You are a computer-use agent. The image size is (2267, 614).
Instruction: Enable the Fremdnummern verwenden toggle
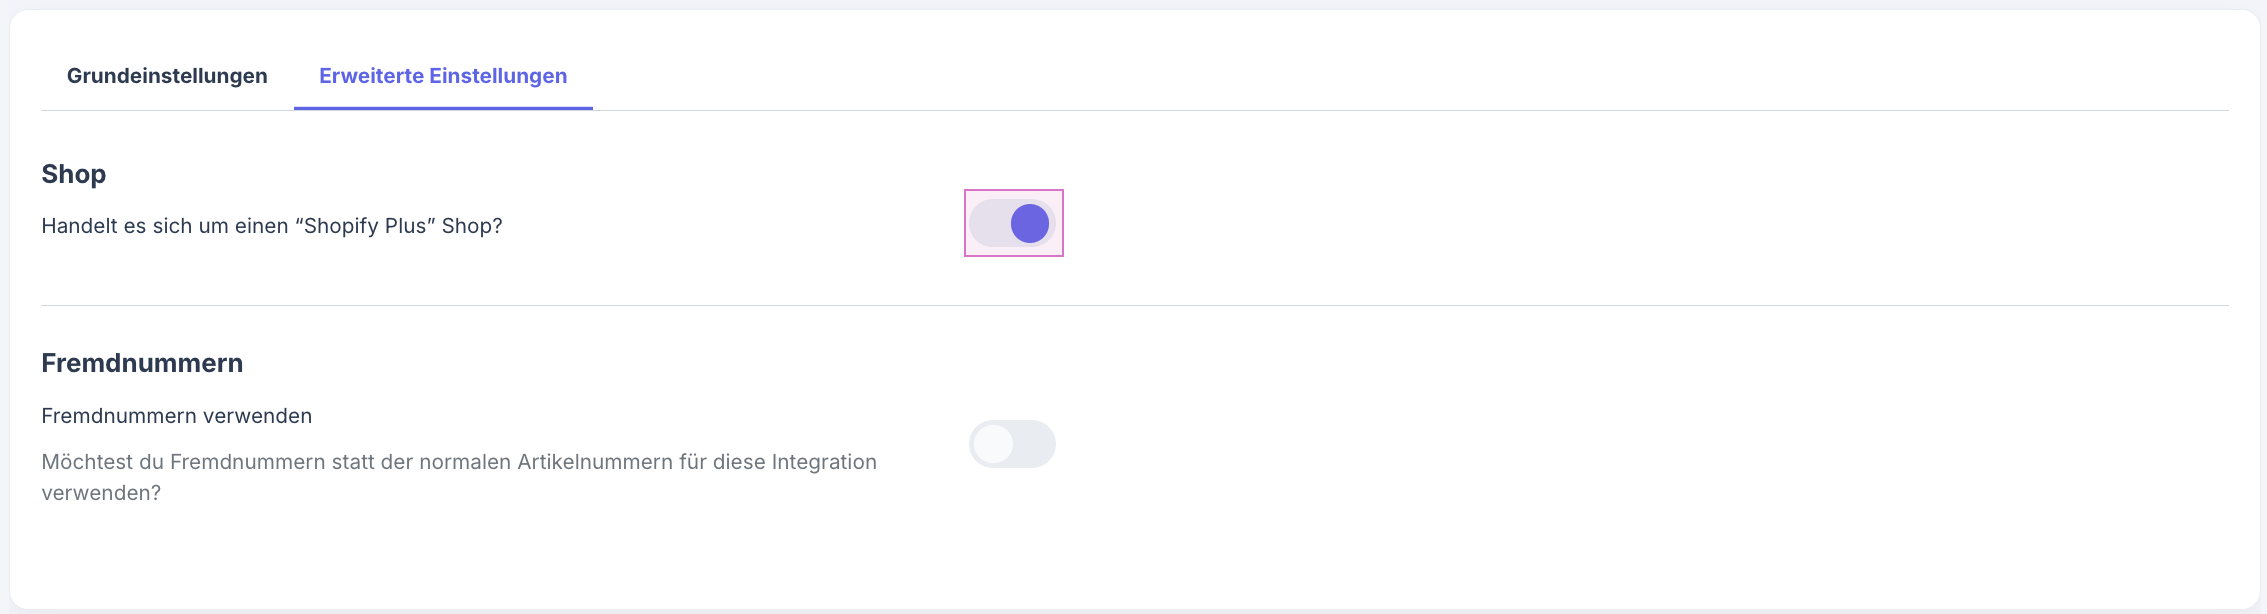(x=1012, y=444)
